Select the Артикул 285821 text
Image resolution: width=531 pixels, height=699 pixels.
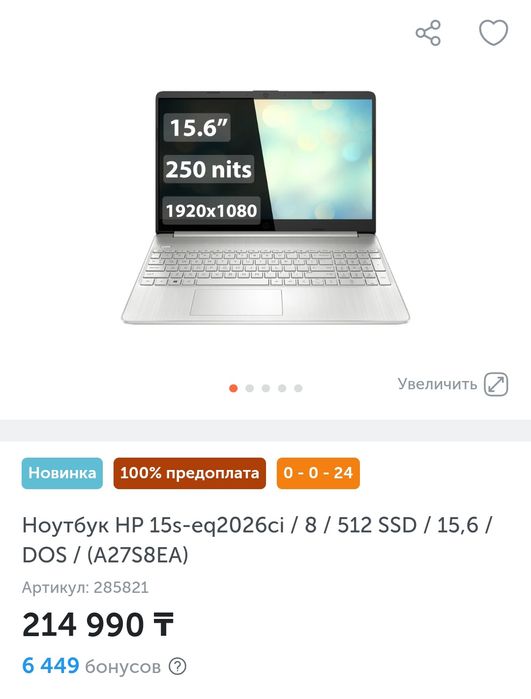85,588
